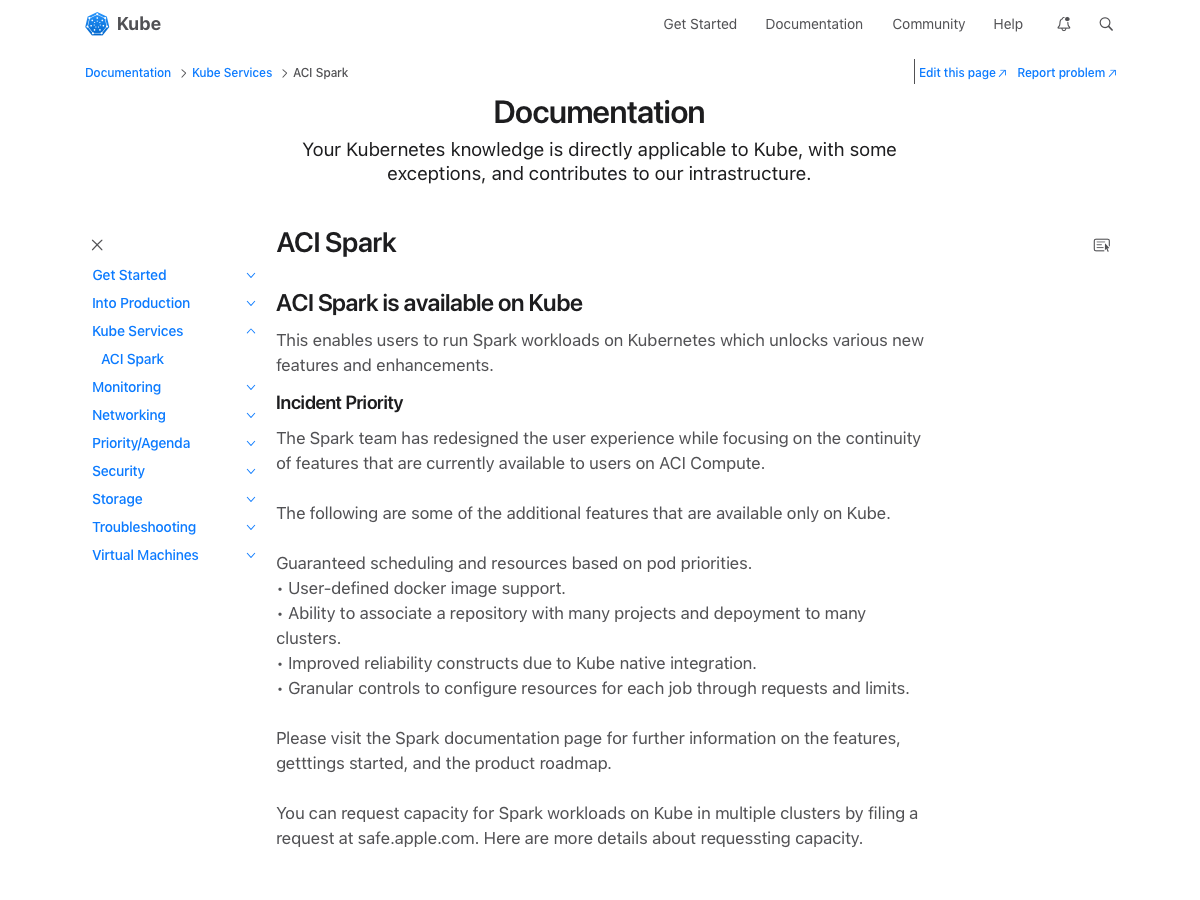This screenshot has height=900, width=1200.
Task: Open Into Production sidebar link
Action: (x=141, y=303)
